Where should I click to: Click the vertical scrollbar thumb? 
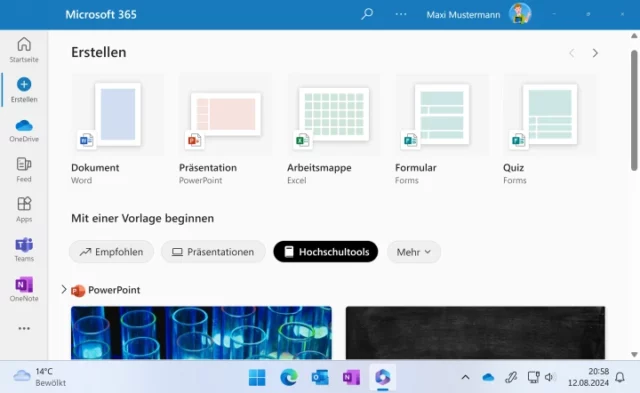click(634, 110)
